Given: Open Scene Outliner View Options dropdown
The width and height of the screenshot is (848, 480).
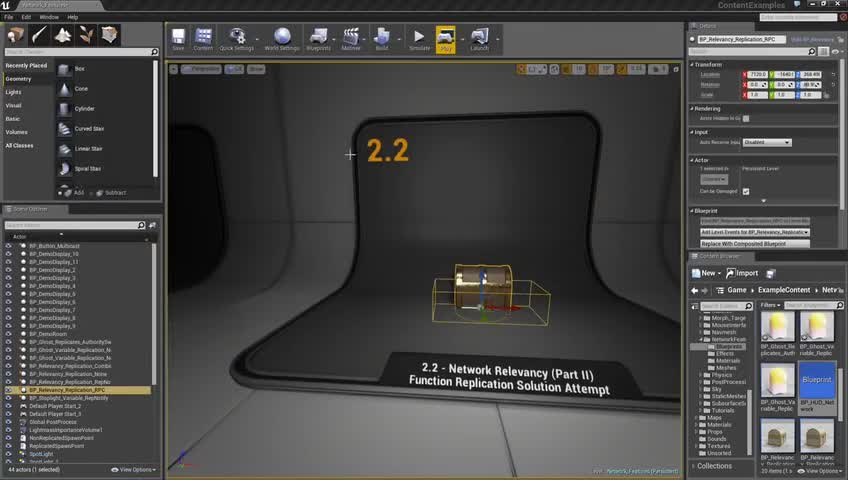Looking at the screenshot, I should coord(134,470).
